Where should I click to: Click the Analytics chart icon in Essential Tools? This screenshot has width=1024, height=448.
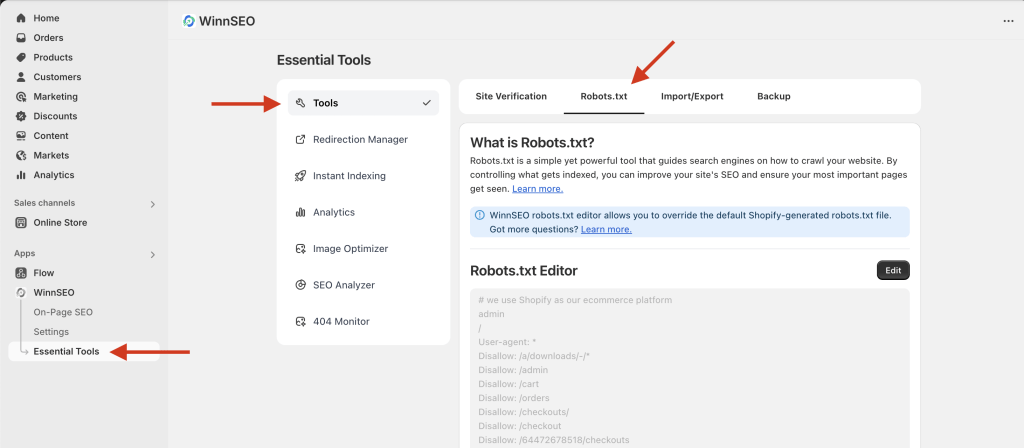click(300, 212)
